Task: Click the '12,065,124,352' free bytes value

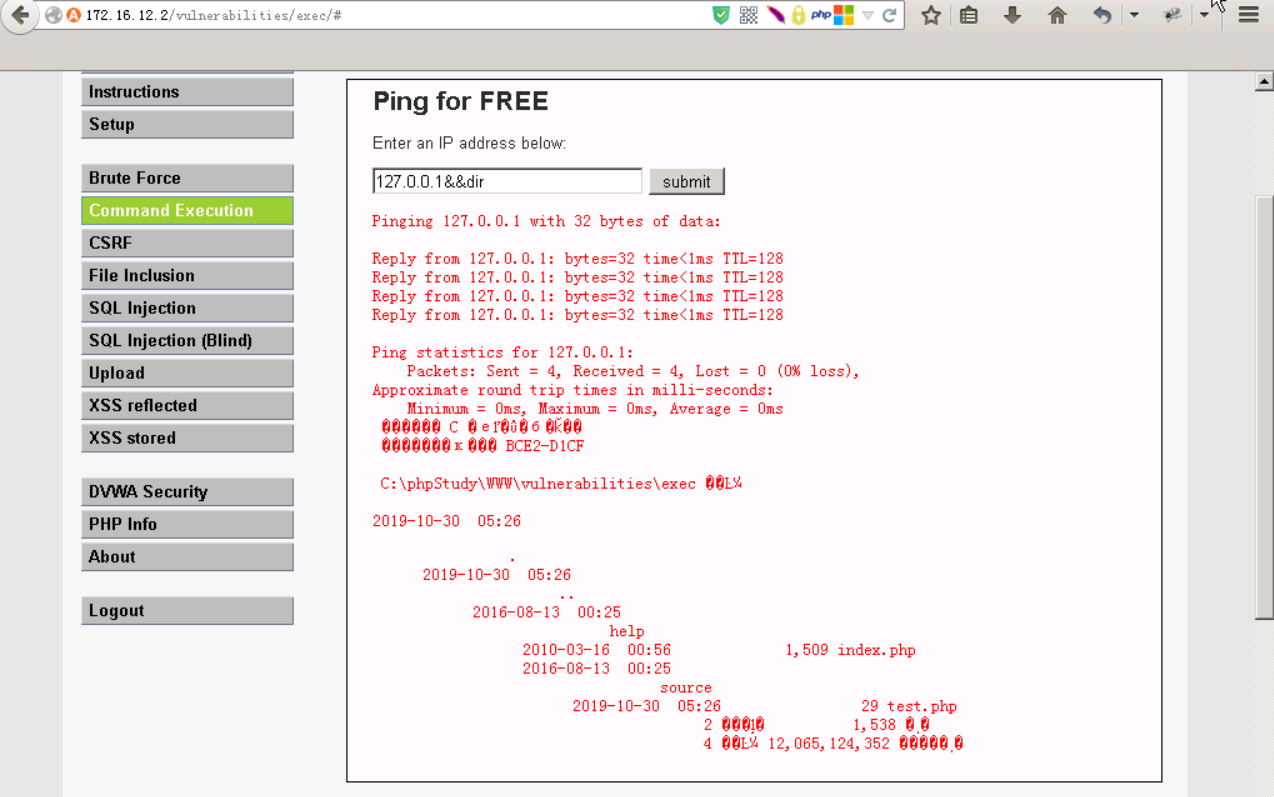Action: [828, 743]
